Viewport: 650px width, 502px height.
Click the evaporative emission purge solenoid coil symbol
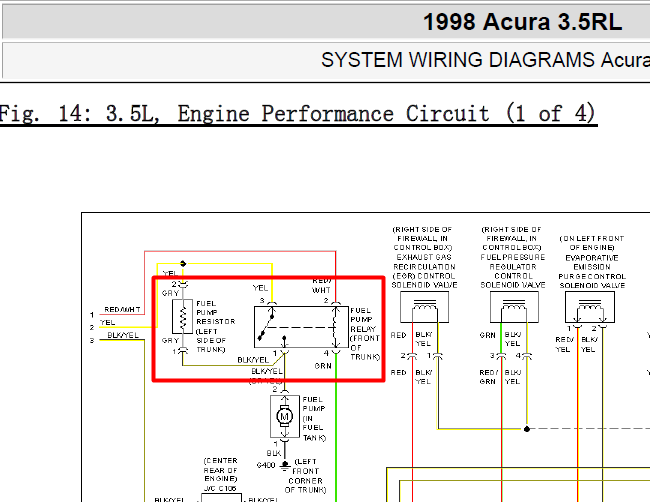590,307
